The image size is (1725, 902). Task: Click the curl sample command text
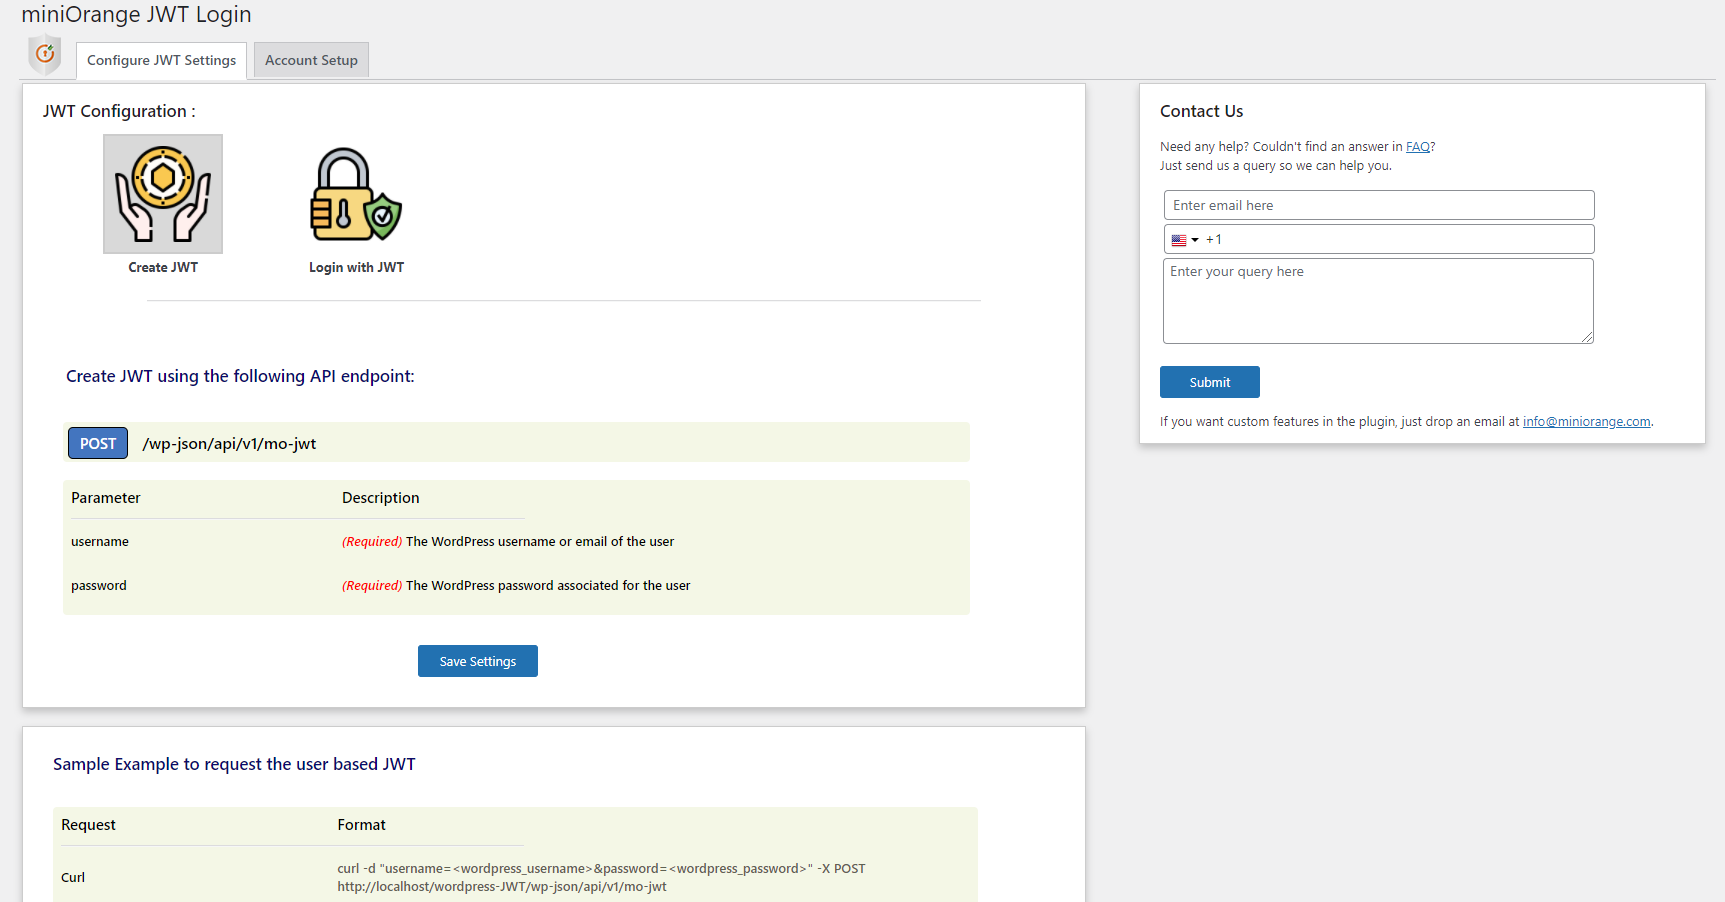[601, 878]
